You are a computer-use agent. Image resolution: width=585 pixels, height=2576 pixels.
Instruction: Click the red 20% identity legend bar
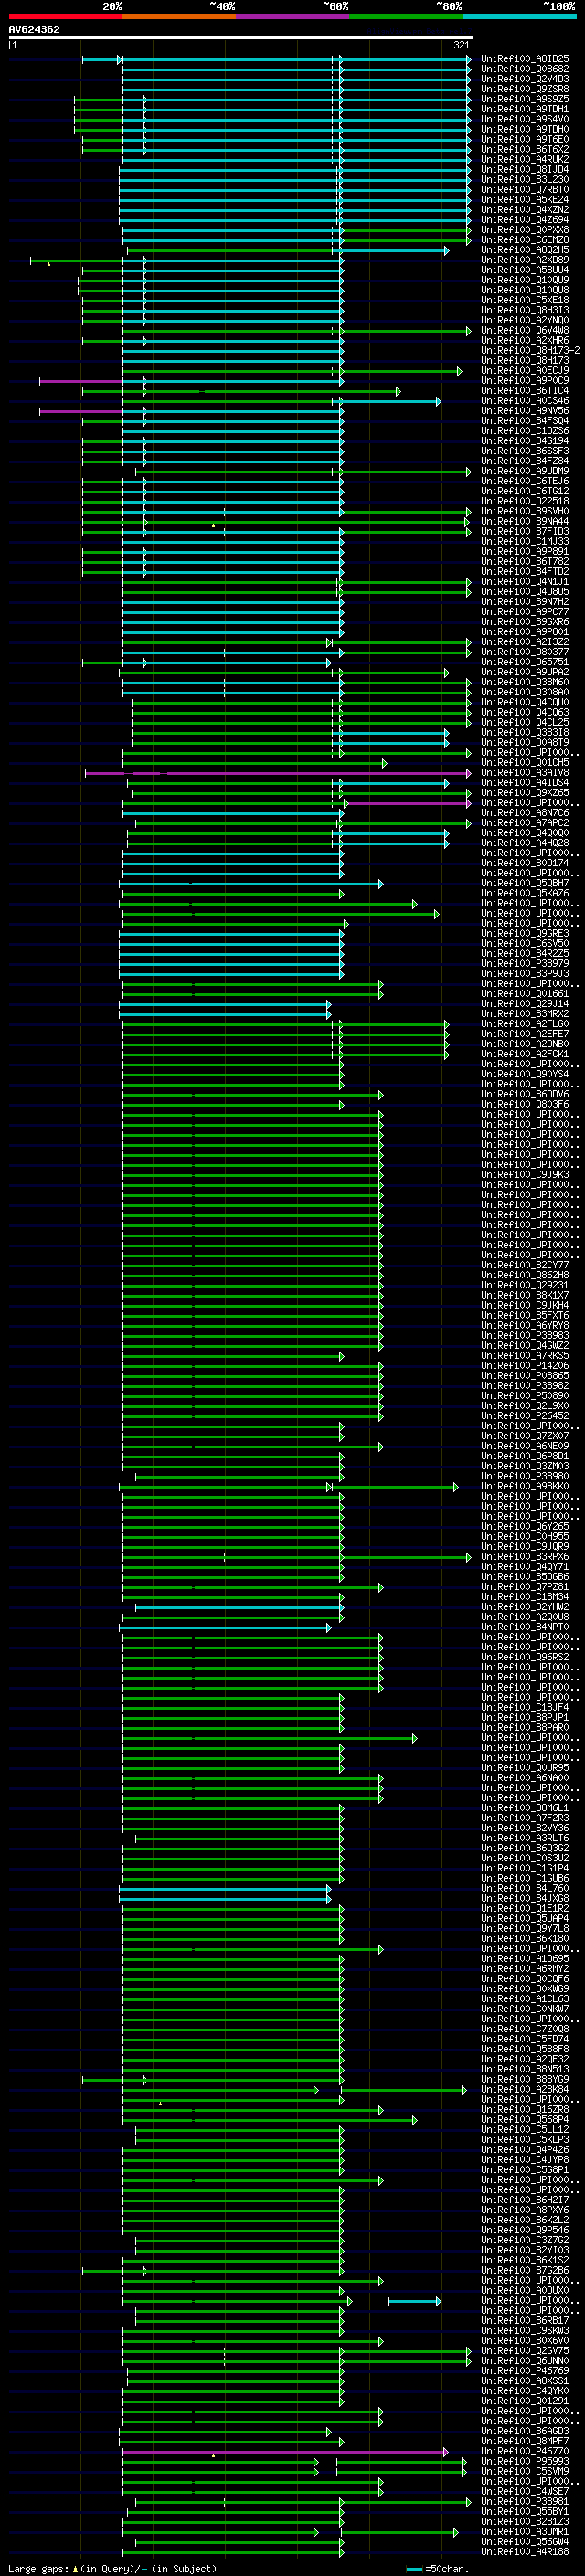(65, 16)
